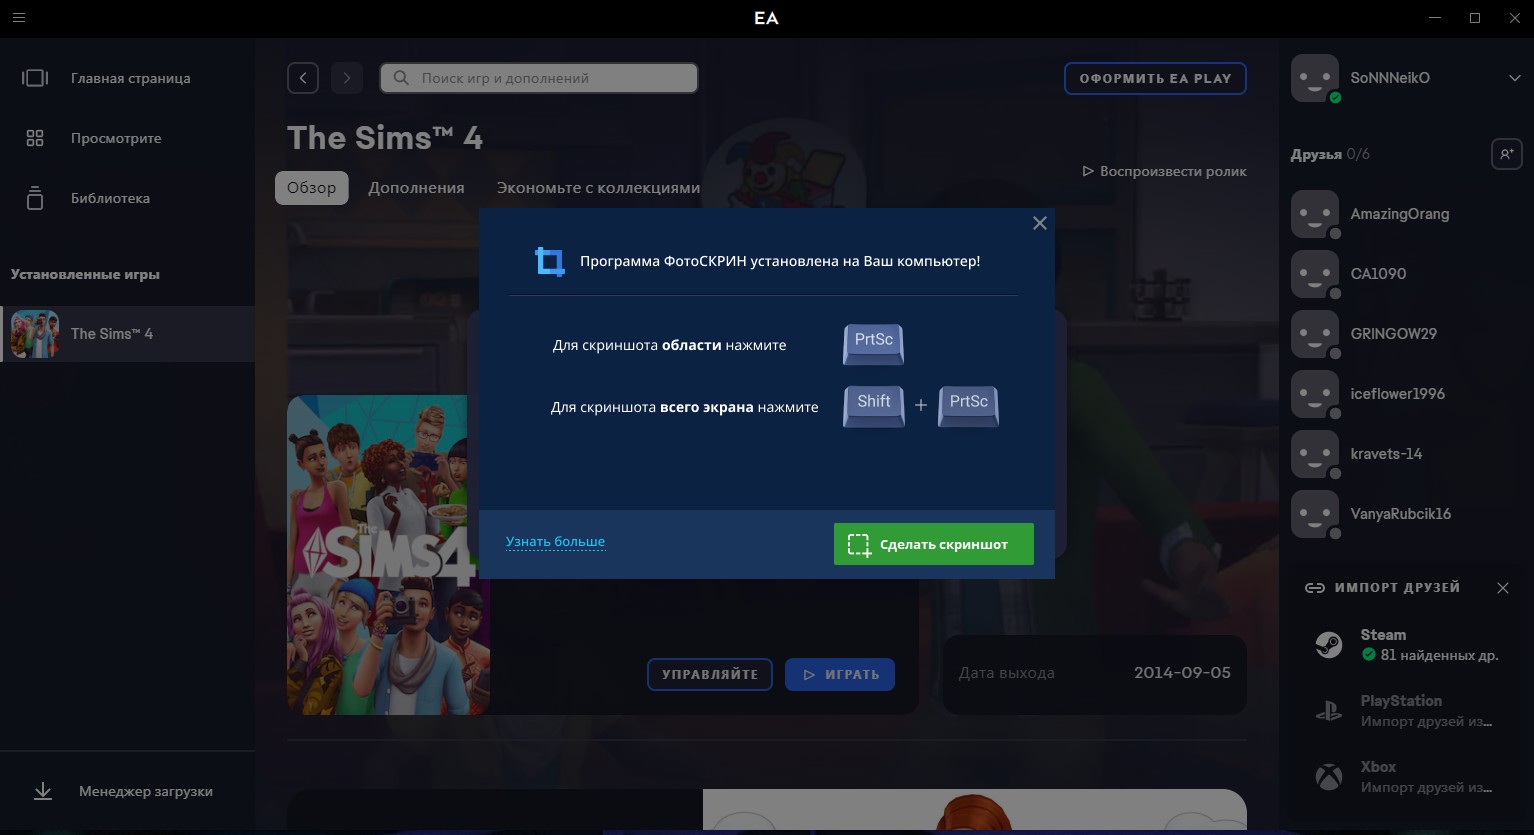Image resolution: width=1534 pixels, height=835 pixels.
Task: Click the Просмотрите grid icon
Action: tap(35, 138)
